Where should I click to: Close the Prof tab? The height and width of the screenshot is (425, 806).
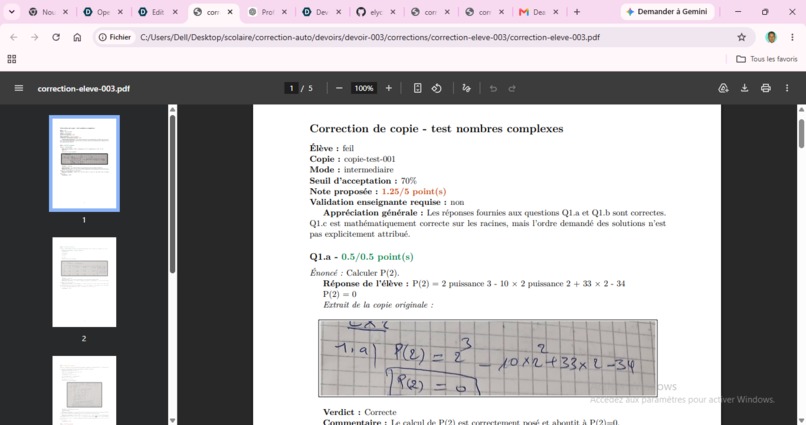(284, 12)
